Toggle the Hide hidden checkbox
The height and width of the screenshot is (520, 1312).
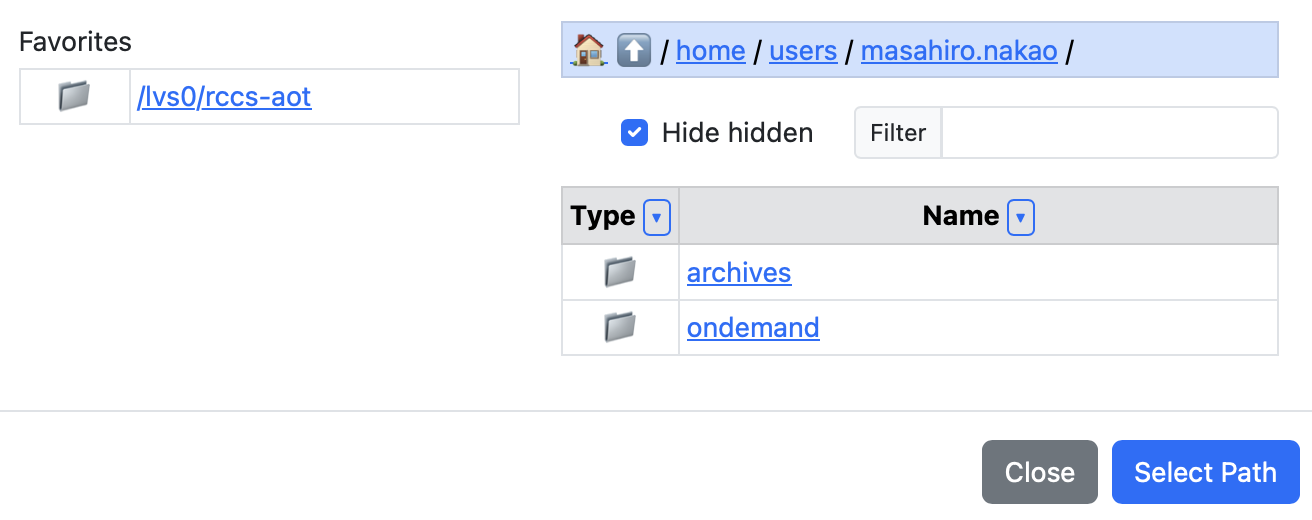(x=635, y=133)
